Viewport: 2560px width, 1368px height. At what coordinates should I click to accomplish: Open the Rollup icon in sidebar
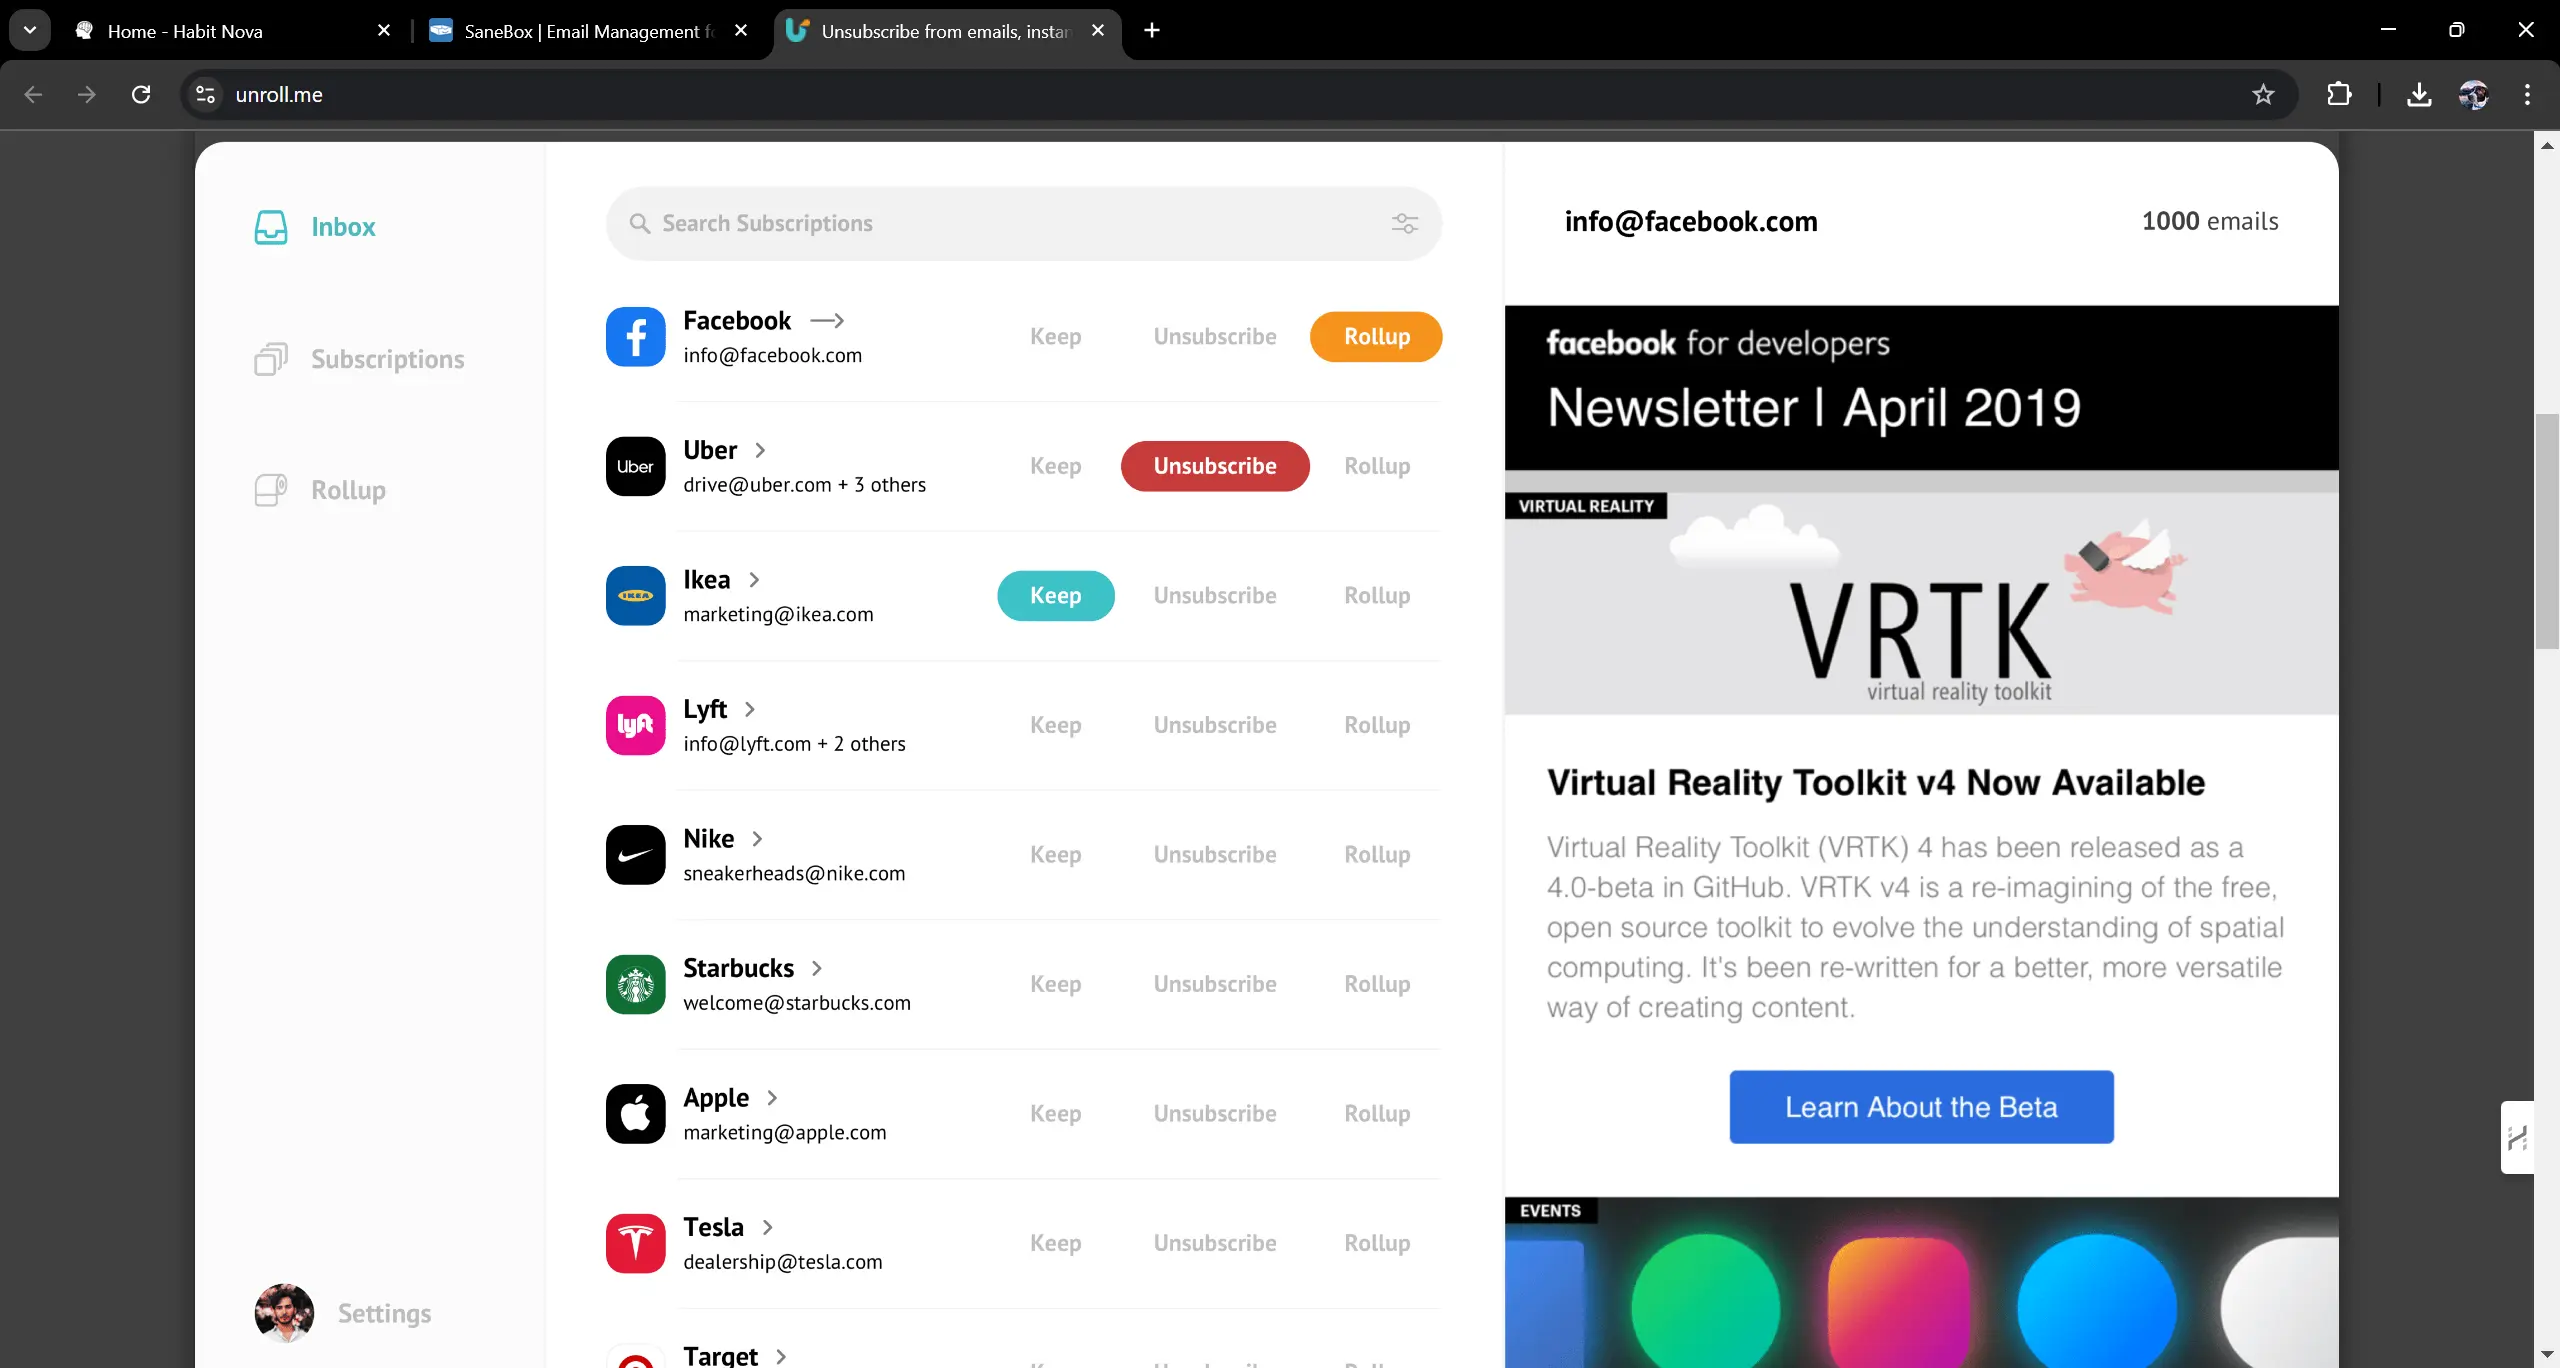click(271, 490)
